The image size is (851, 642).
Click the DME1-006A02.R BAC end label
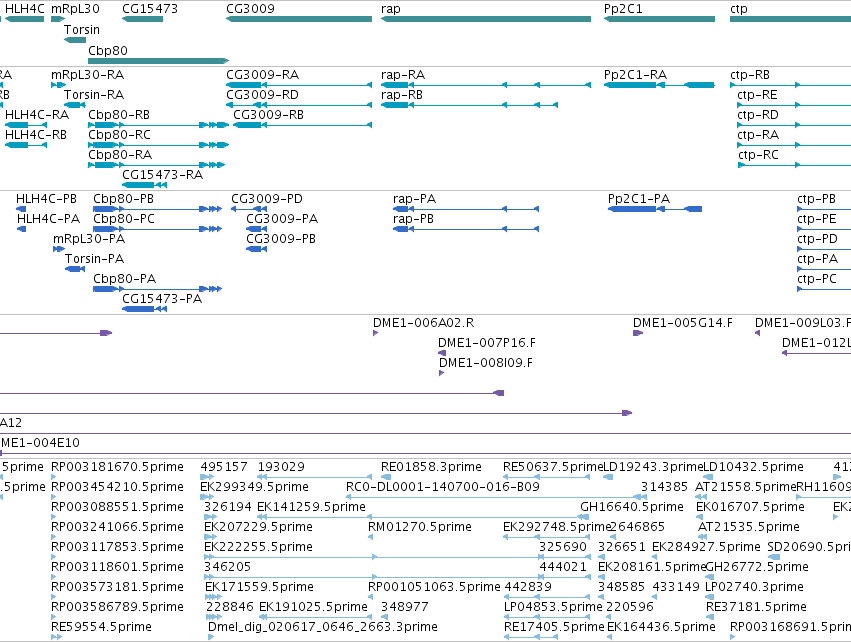(x=423, y=322)
